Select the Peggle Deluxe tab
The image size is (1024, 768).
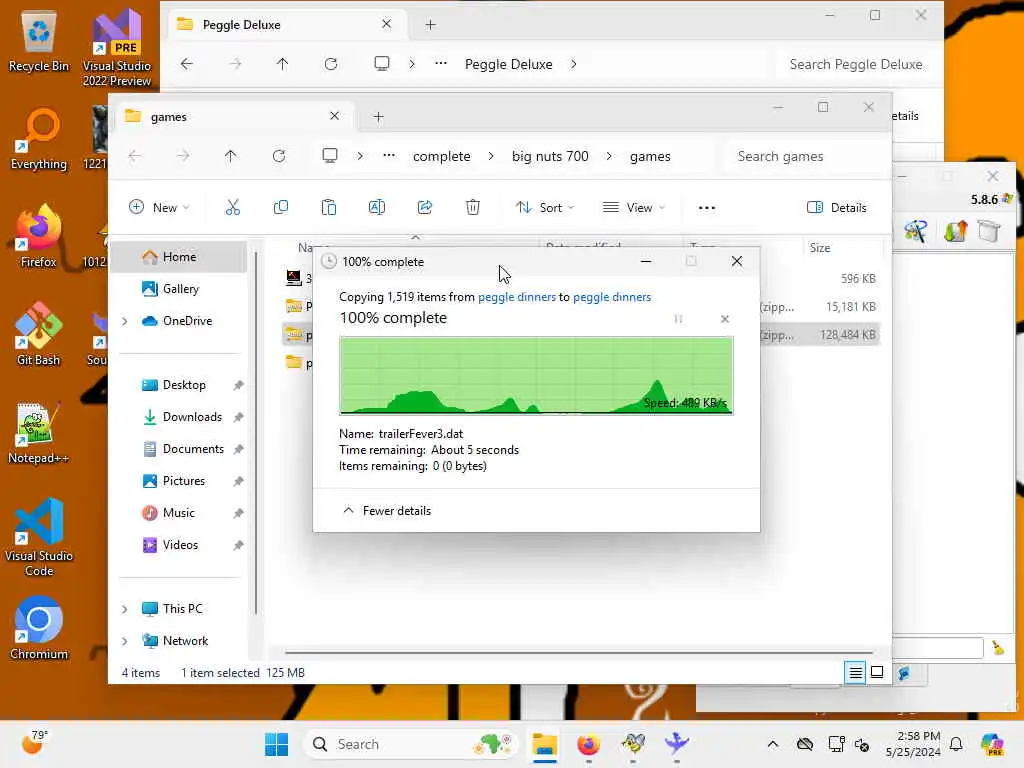(286, 25)
